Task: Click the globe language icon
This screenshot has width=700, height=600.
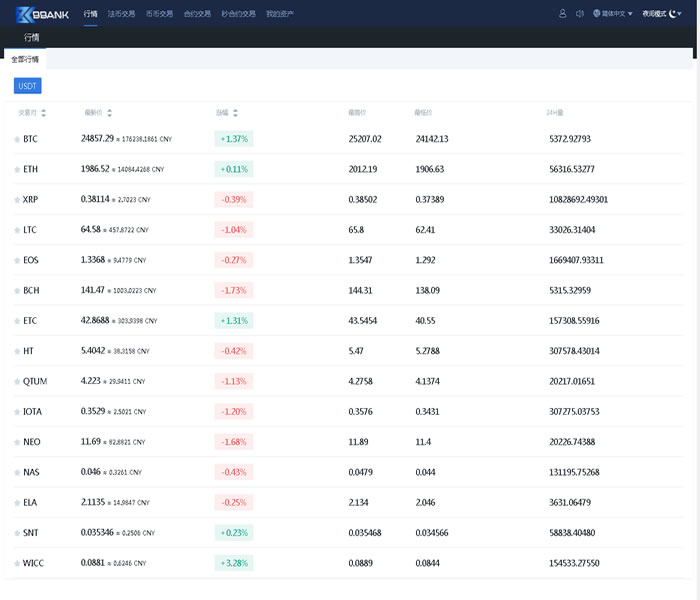Action: 596,13
